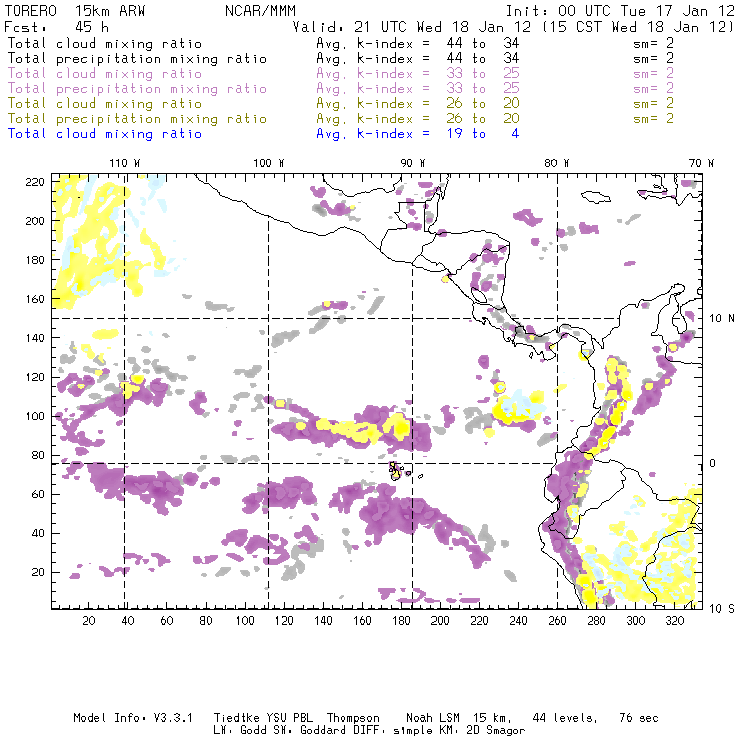This screenshot has height=740, width=740.
Task: Click the 'Model Info: V3.3.1' footer text
Action: 133,718
